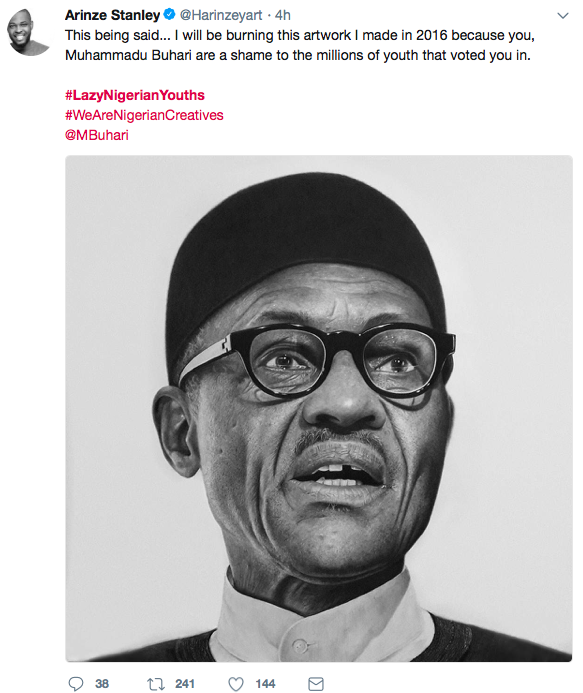The height and width of the screenshot is (693, 583).
Task: Open the tweet permalink via 4h timestamp
Action: click(x=282, y=15)
